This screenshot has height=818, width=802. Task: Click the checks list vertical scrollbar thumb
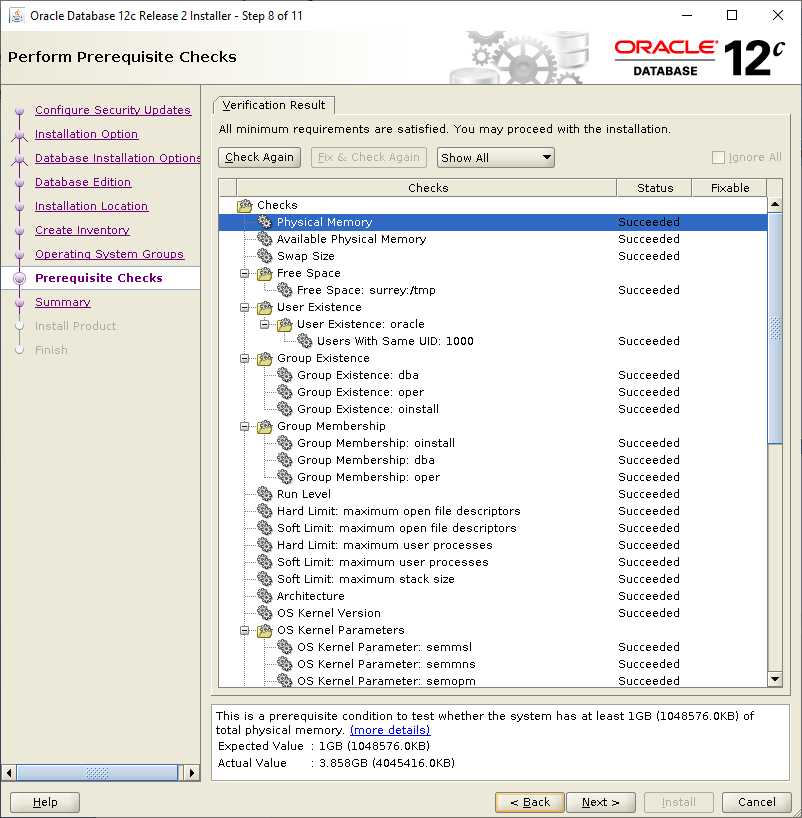click(775, 328)
